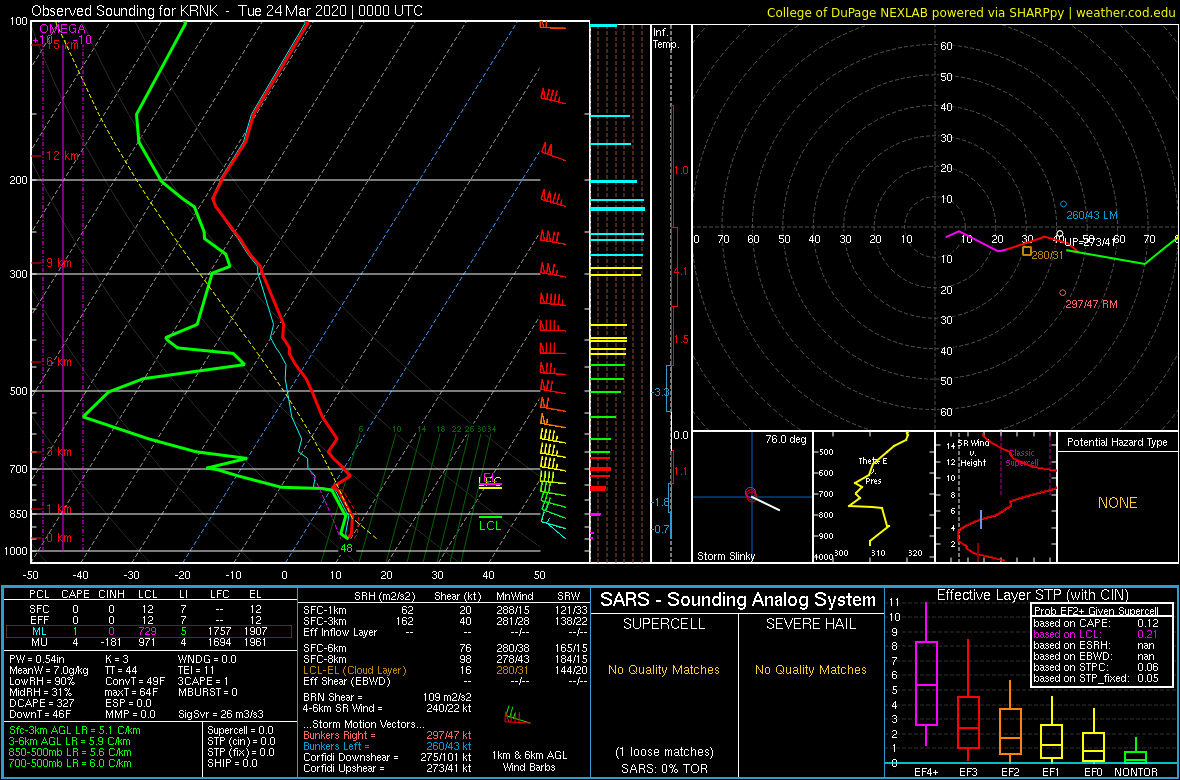Open the weather.cod.edu NEXLAB credit link

(972, 11)
